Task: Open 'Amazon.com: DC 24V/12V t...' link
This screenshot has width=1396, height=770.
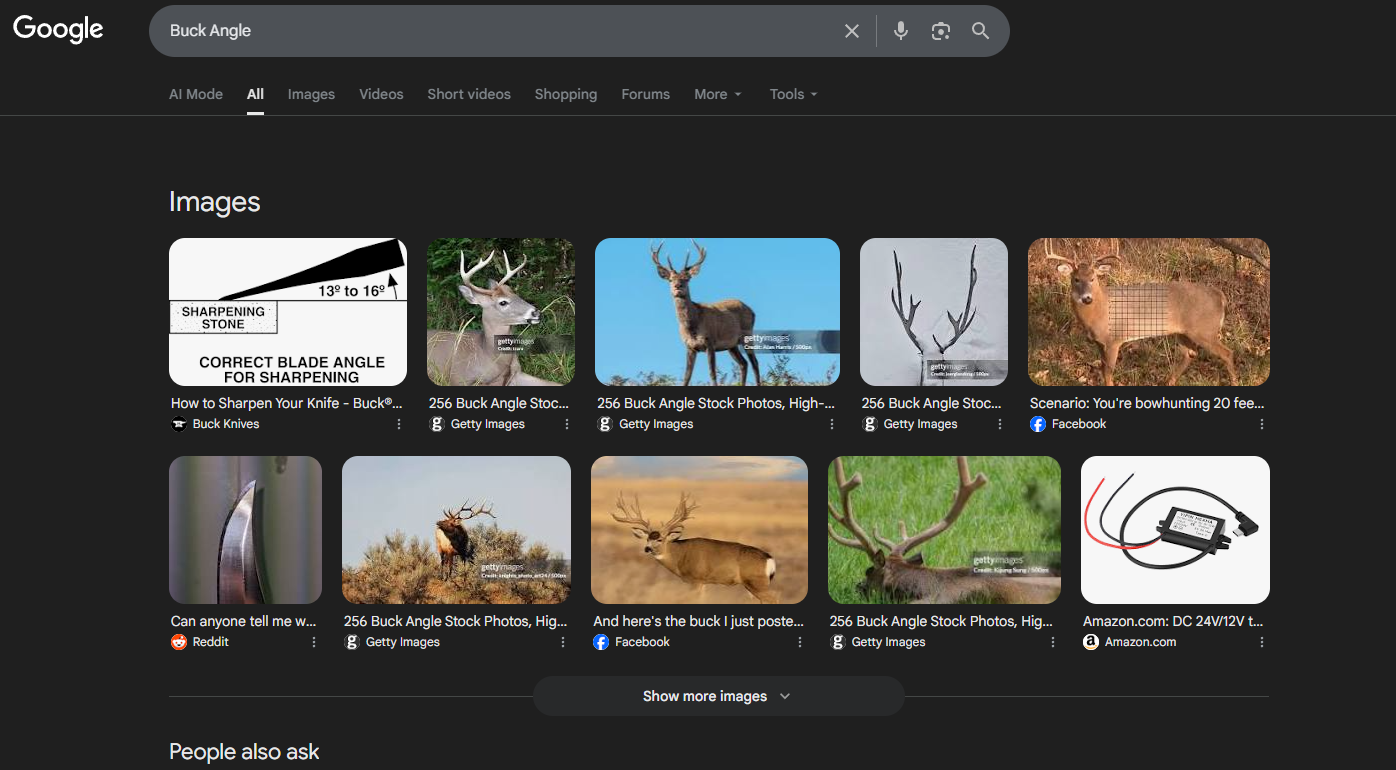Action: point(1173,621)
